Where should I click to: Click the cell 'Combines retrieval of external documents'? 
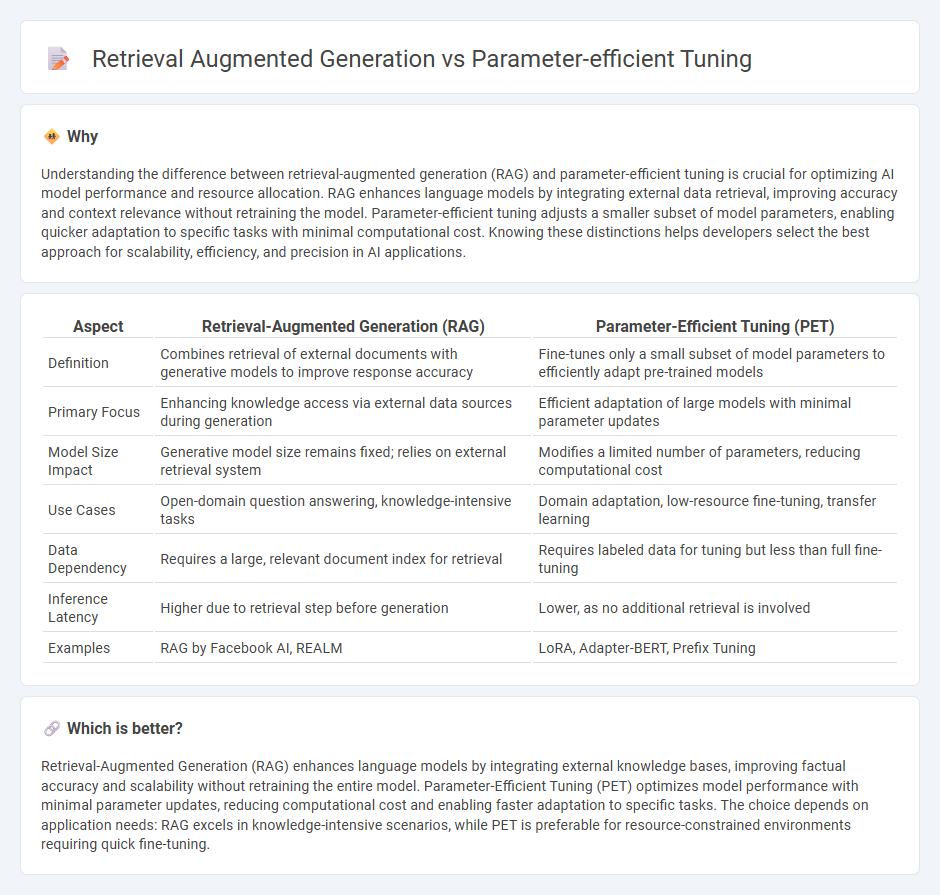tap(343, 363)
